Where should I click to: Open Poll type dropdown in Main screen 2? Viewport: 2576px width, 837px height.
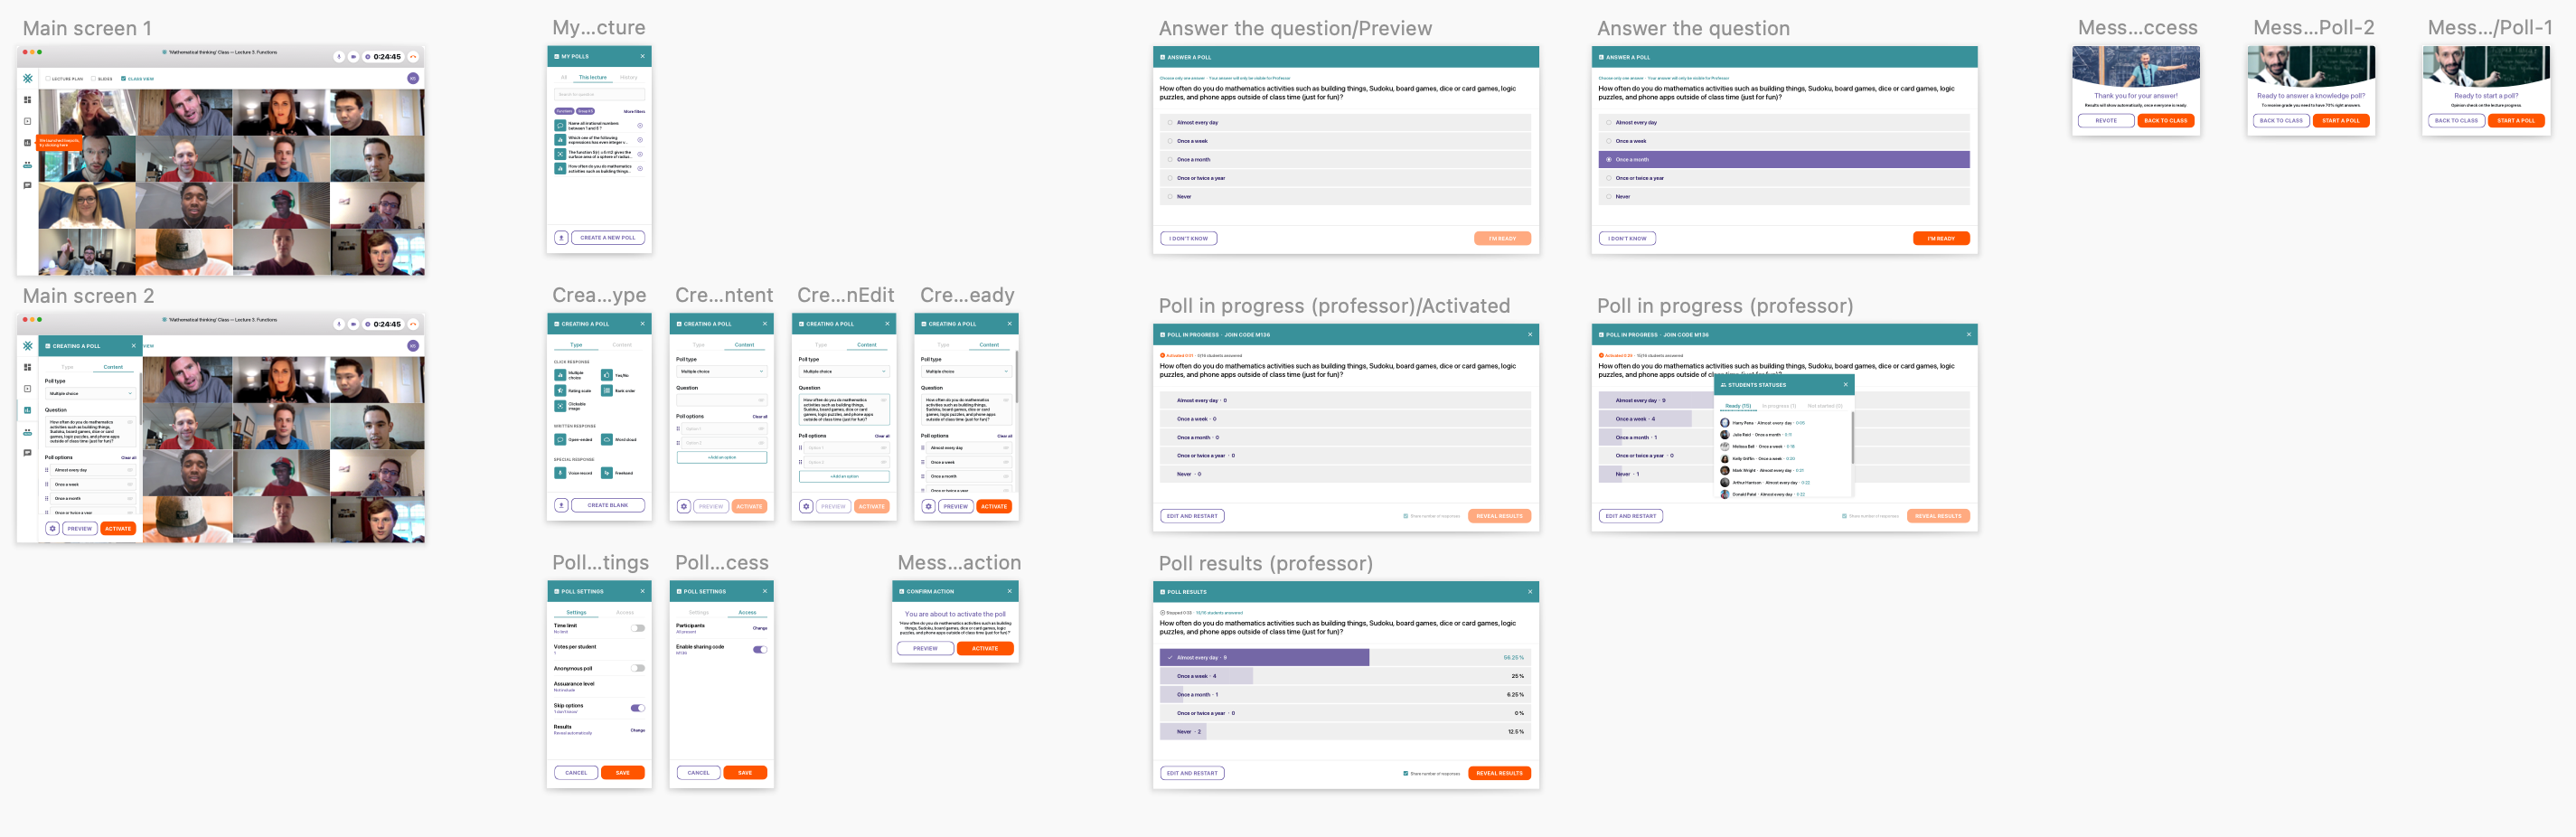pyautogui.click(x=90, y=394)
